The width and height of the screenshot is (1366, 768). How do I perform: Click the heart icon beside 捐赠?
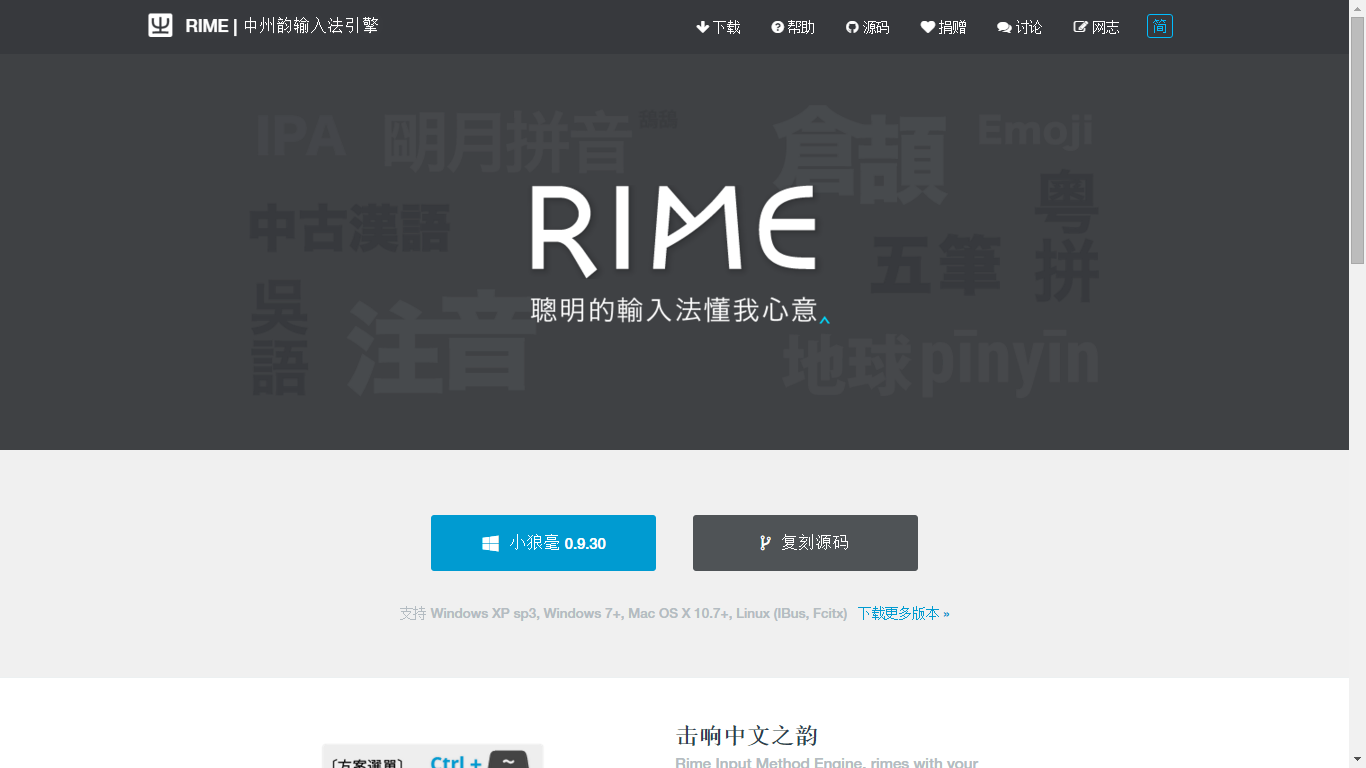928,27
